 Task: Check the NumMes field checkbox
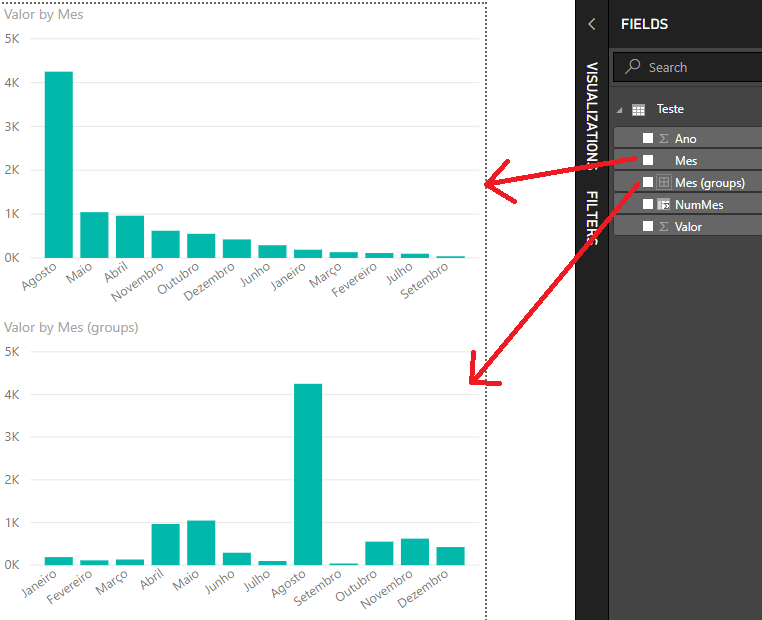tap(648, 205)
